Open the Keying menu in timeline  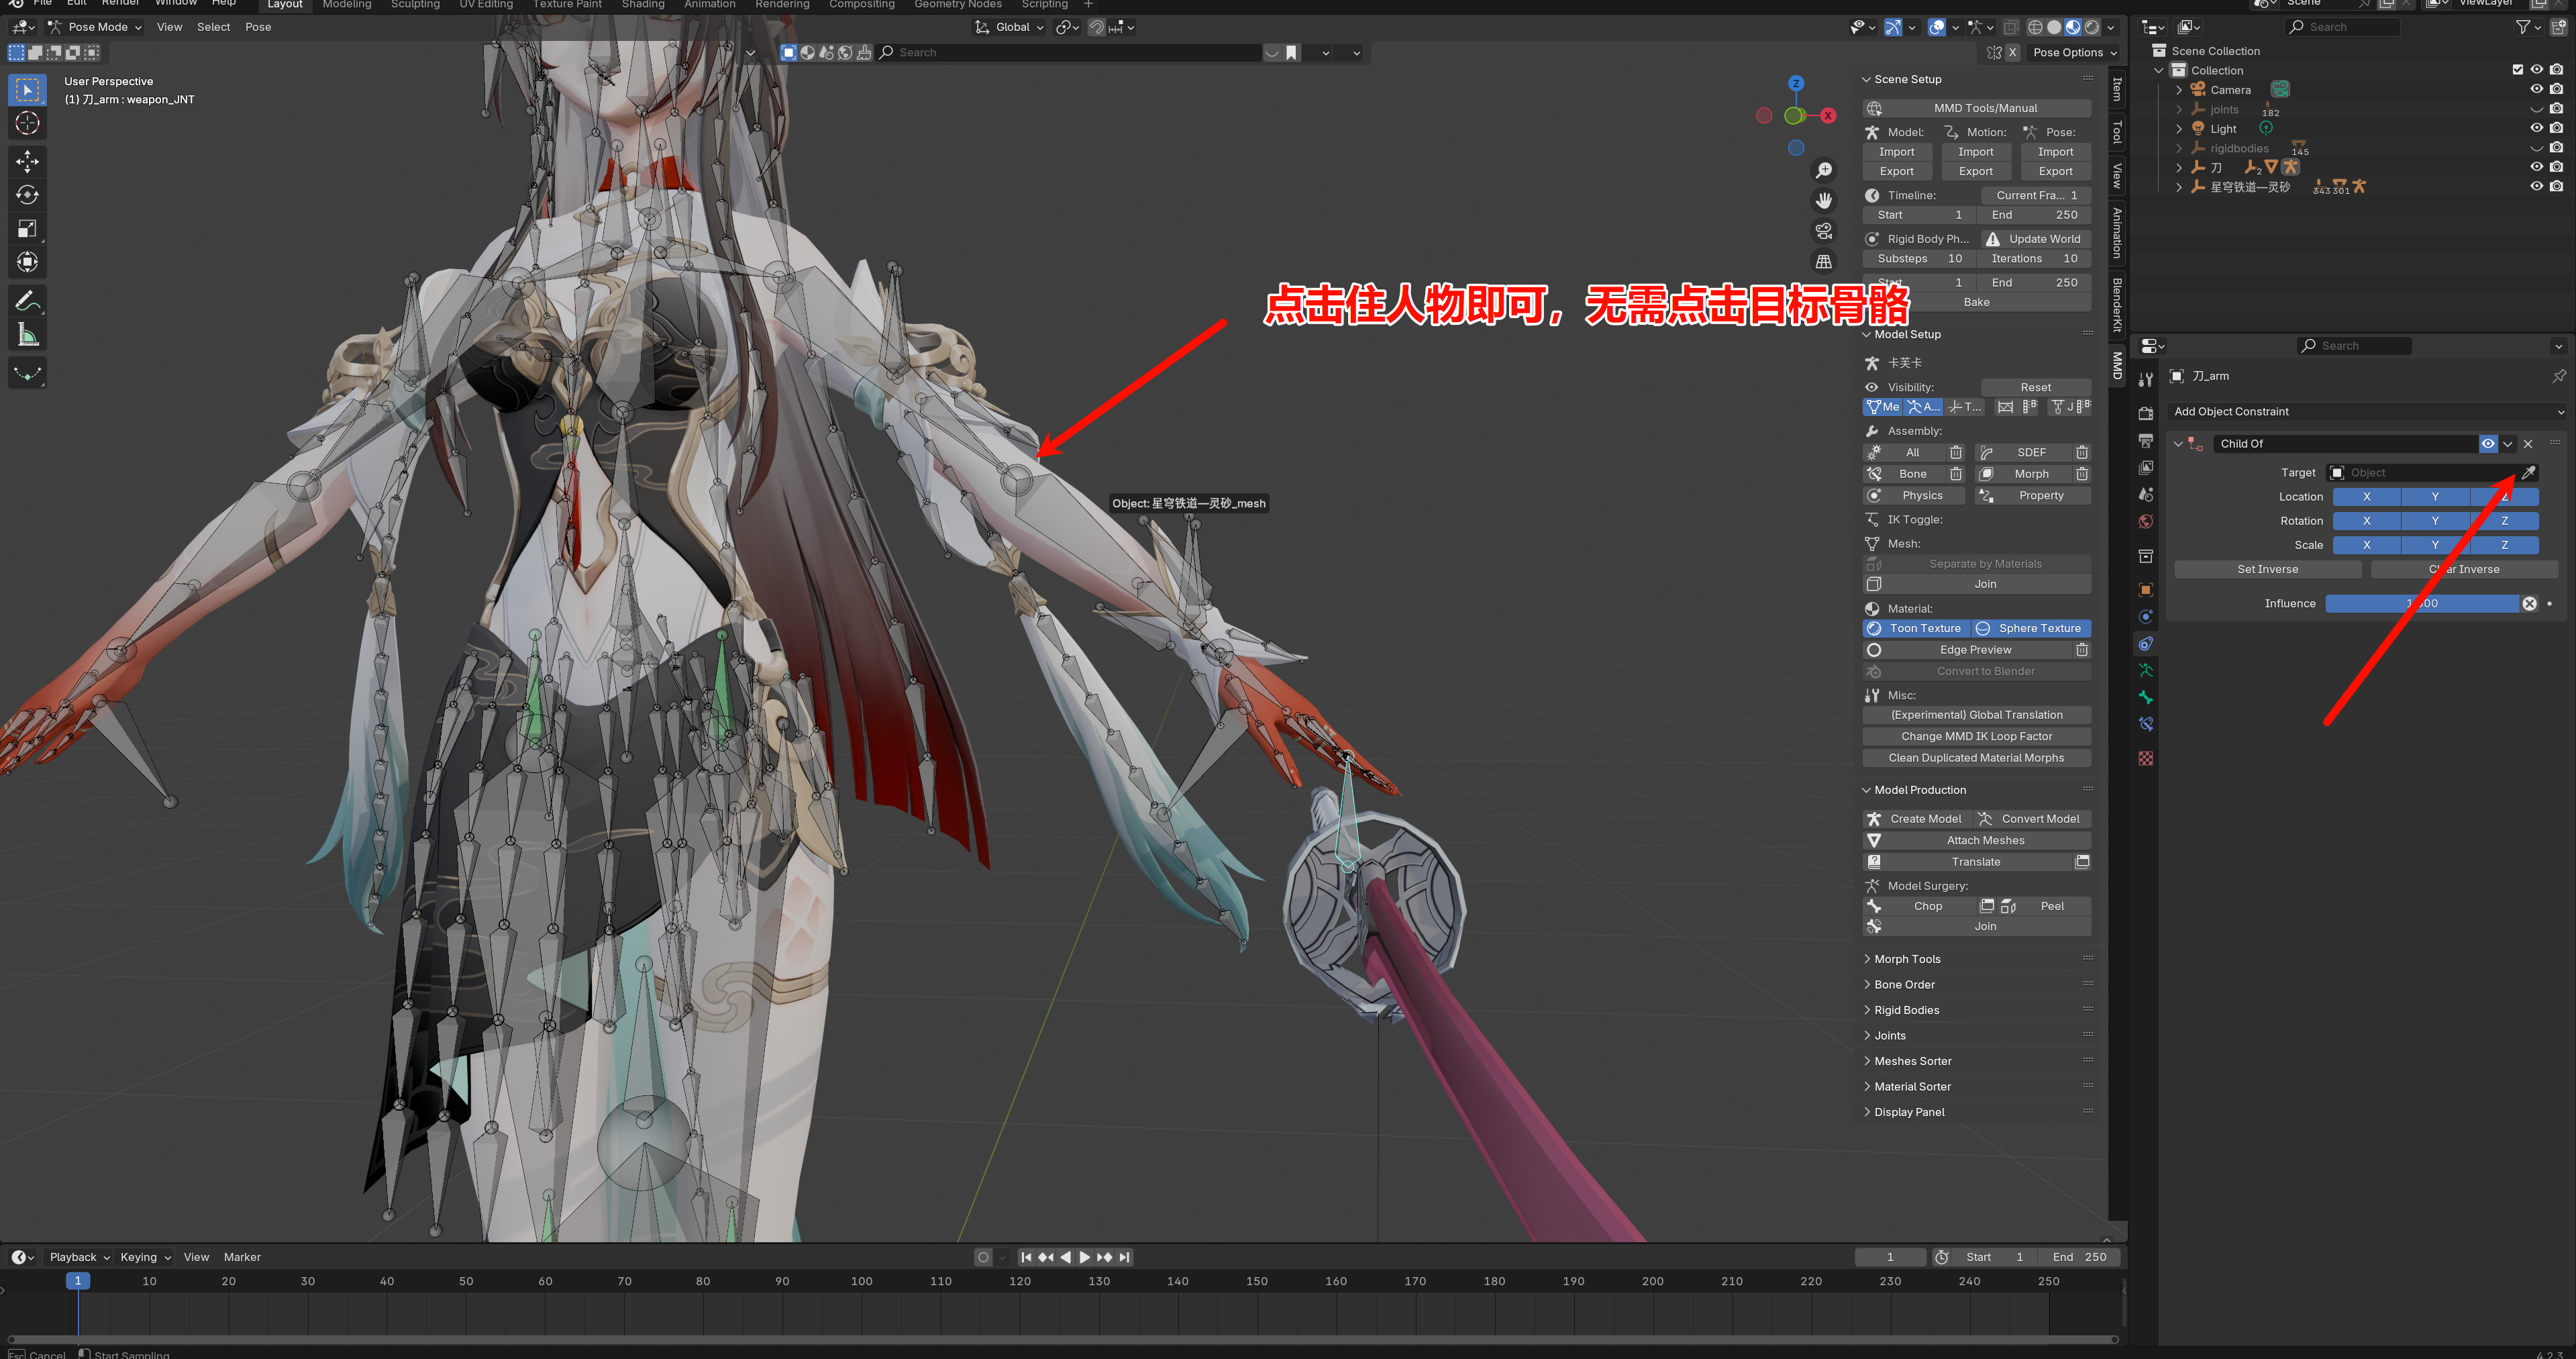point(145,1258)
